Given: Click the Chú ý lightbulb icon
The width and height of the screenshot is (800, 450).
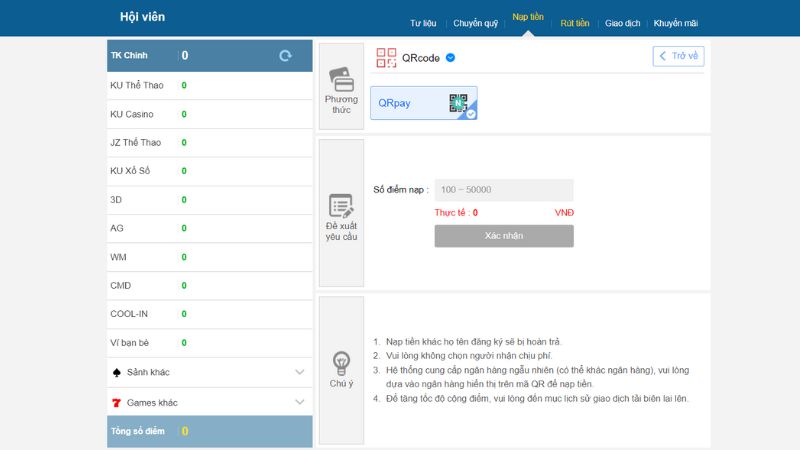Looking at the screenshot, I should click(341, 362).
